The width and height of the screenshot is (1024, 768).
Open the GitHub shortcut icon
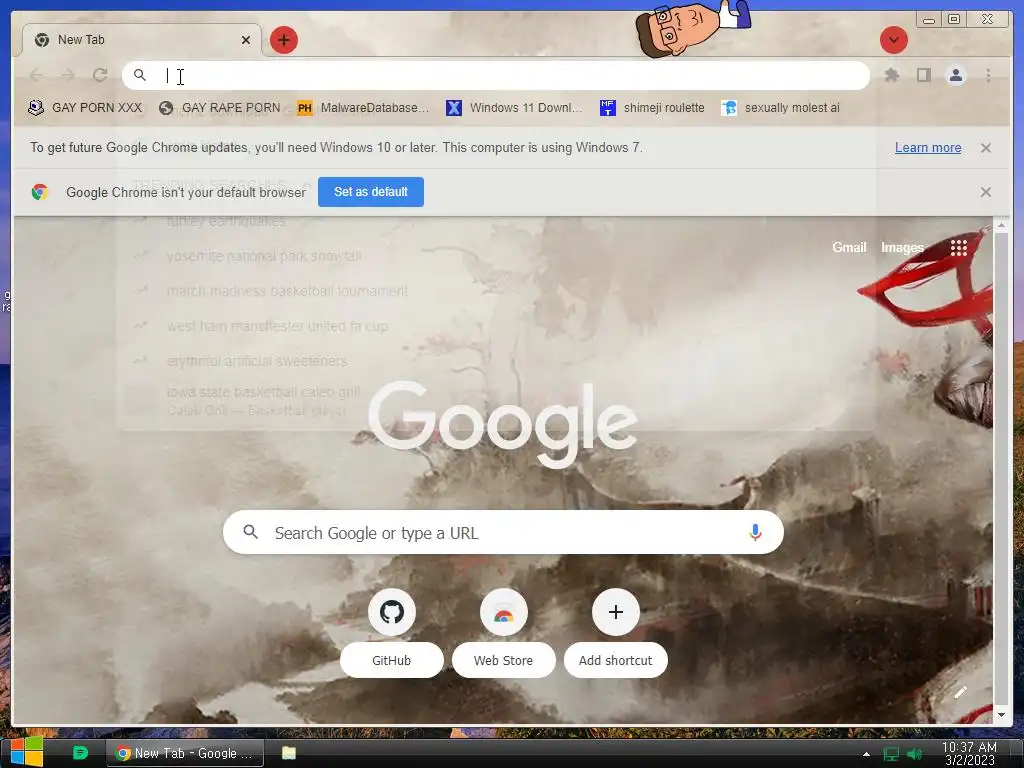391,612
